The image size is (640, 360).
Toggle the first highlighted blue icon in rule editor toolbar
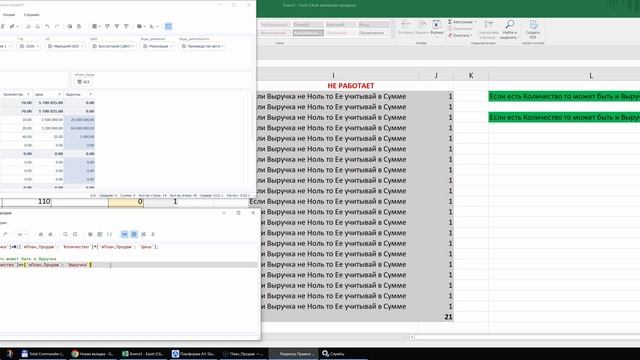124,234
